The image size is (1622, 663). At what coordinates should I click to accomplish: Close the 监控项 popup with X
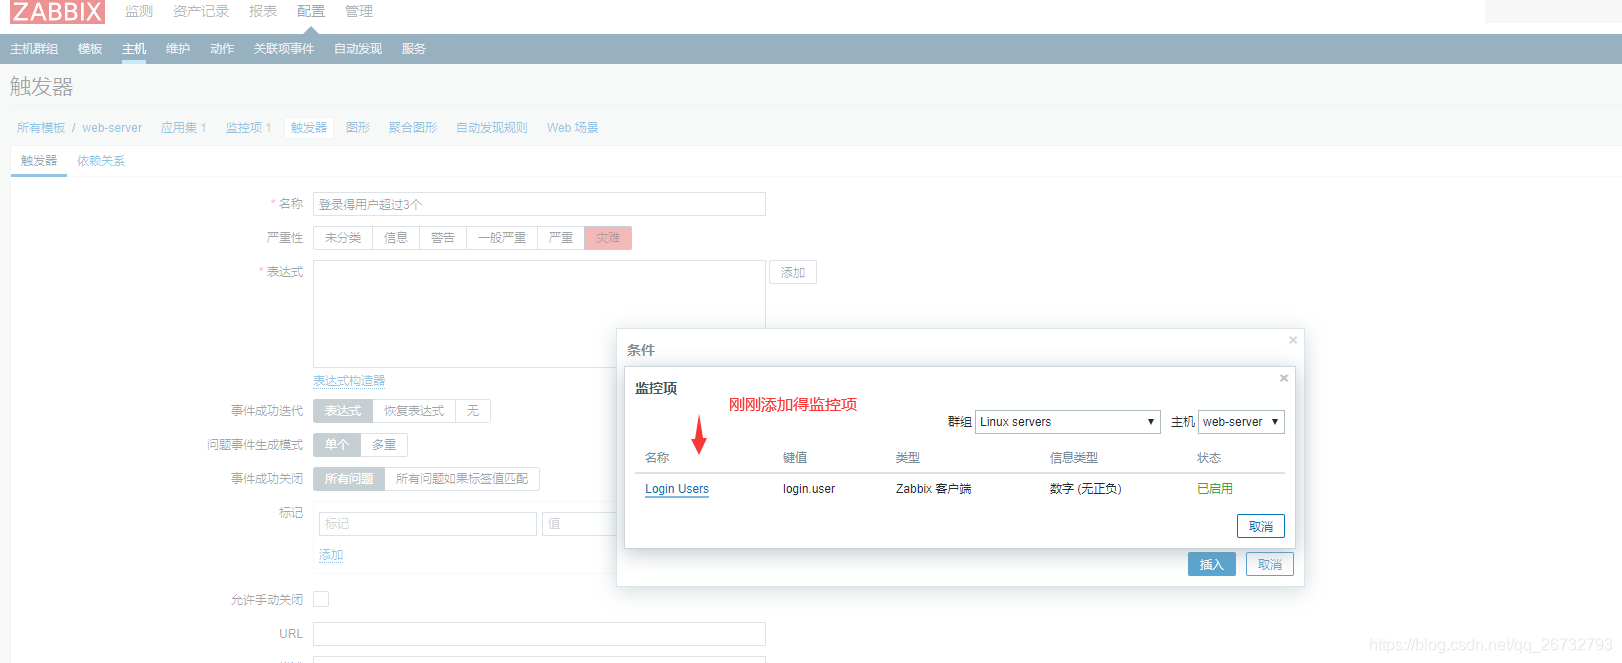click(1284, 378)
